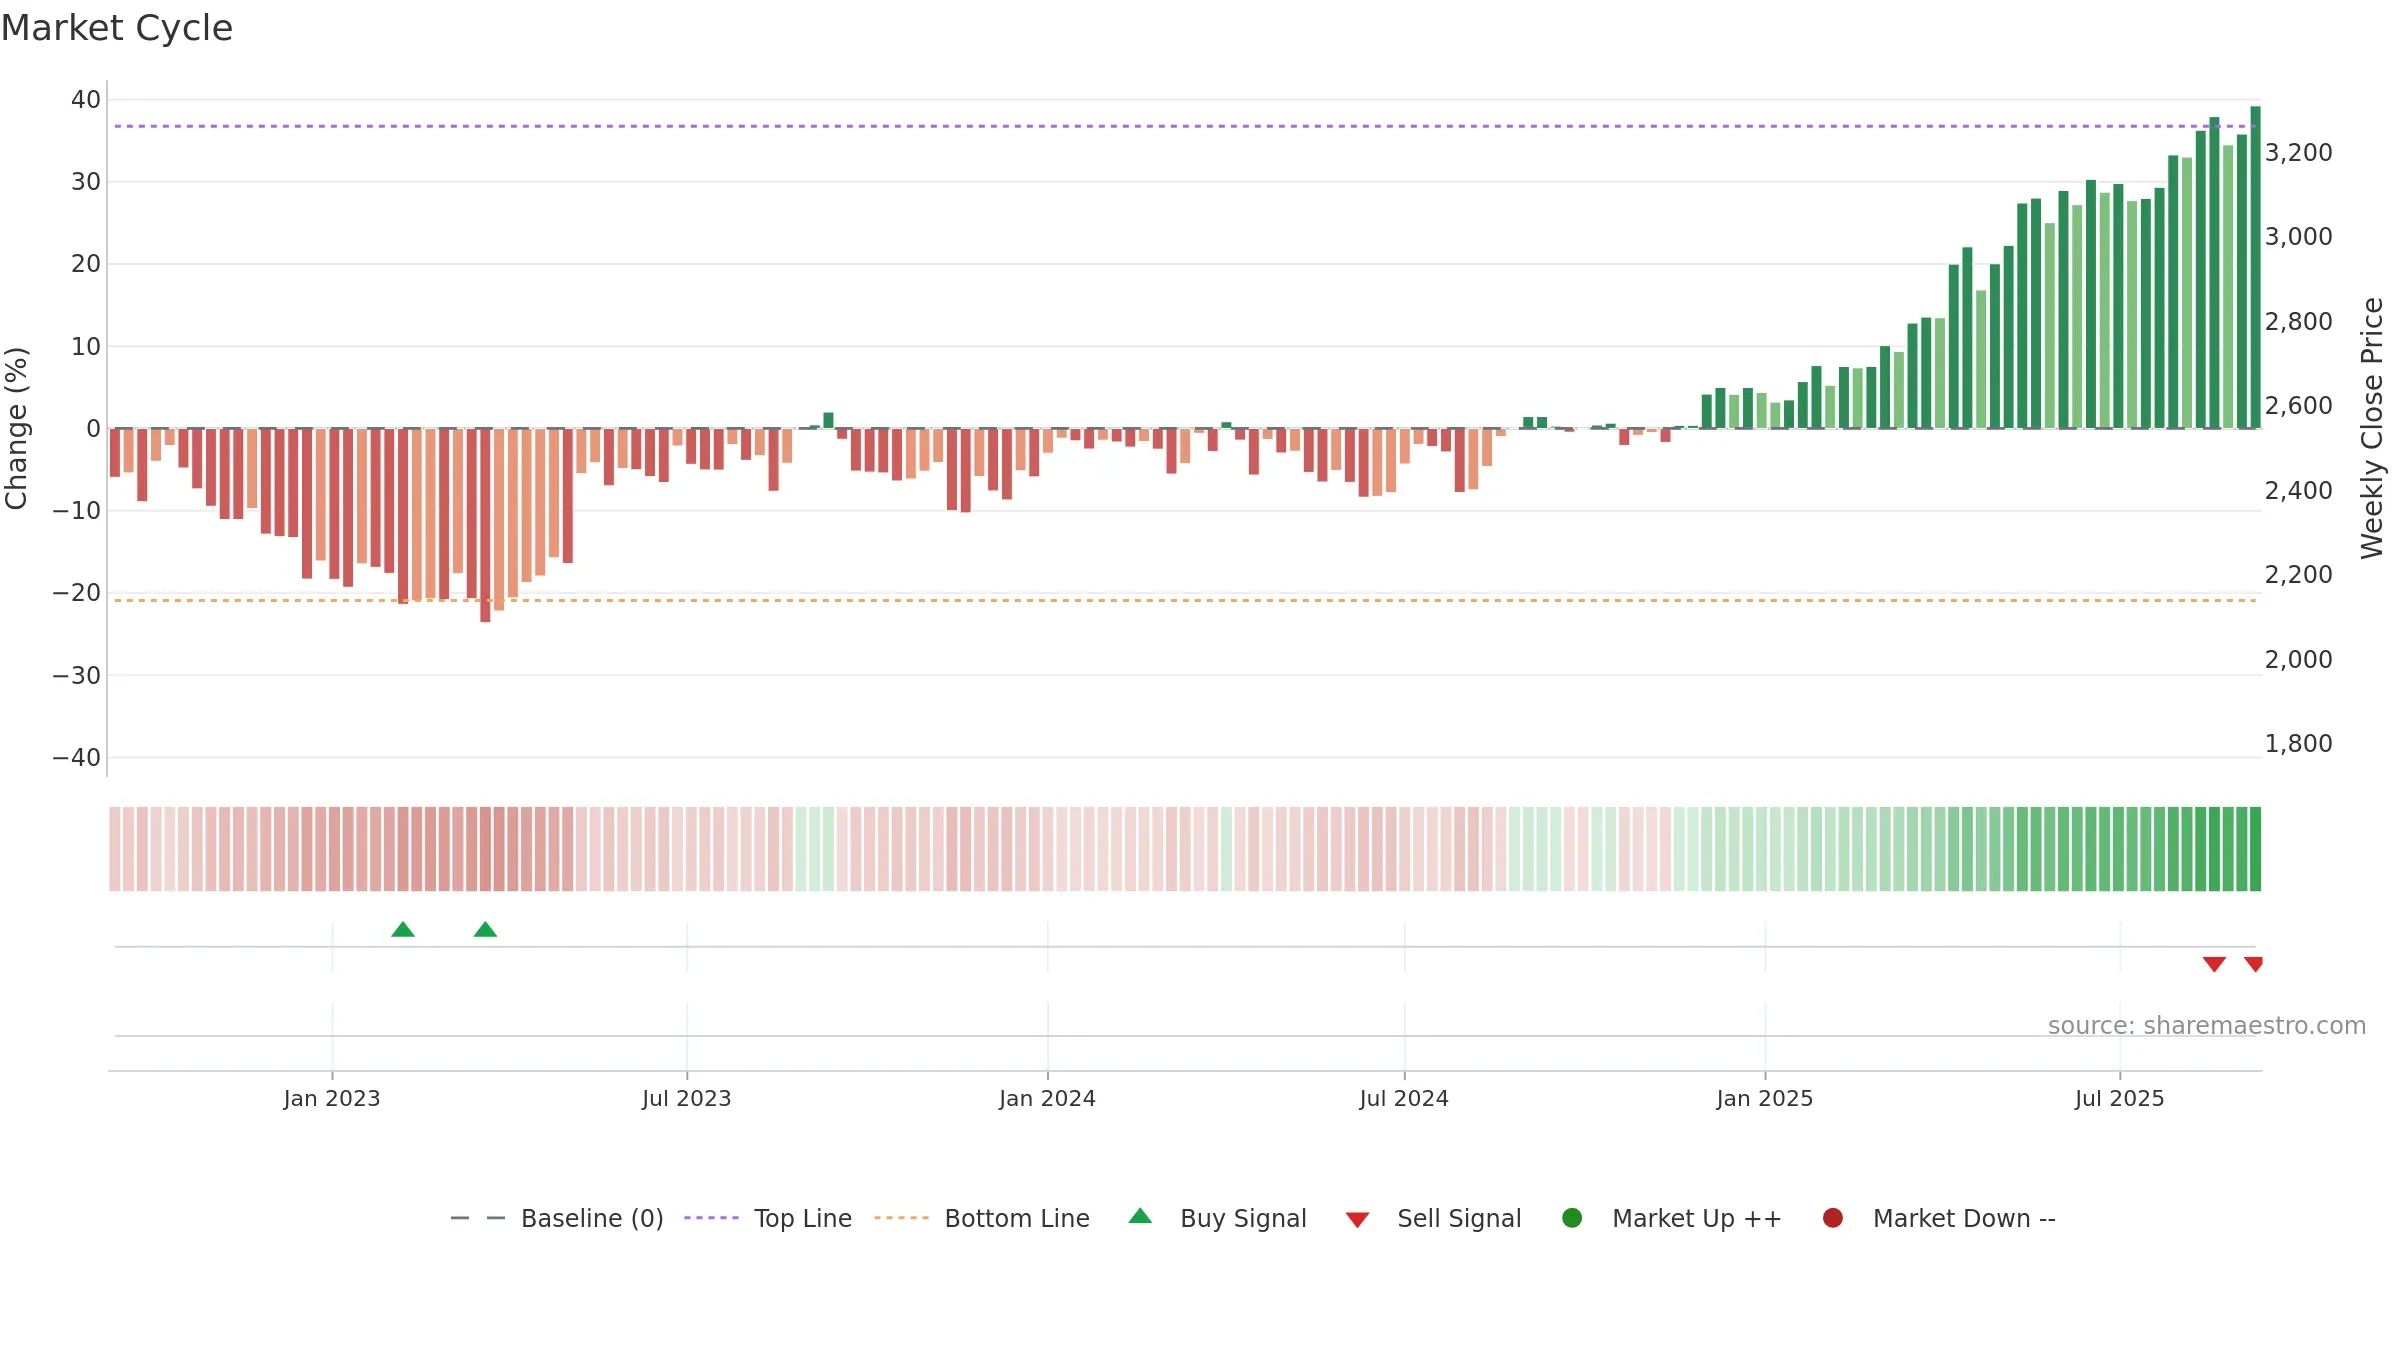The width and height of the screenshot is (2400, 1350).
Task: Click the first green Buy Signal triangle marker
Action: [x=403, y=929]
